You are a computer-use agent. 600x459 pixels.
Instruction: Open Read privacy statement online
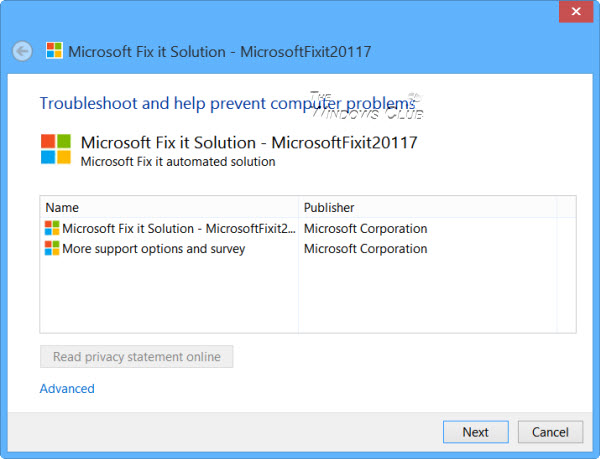[137, 356]
